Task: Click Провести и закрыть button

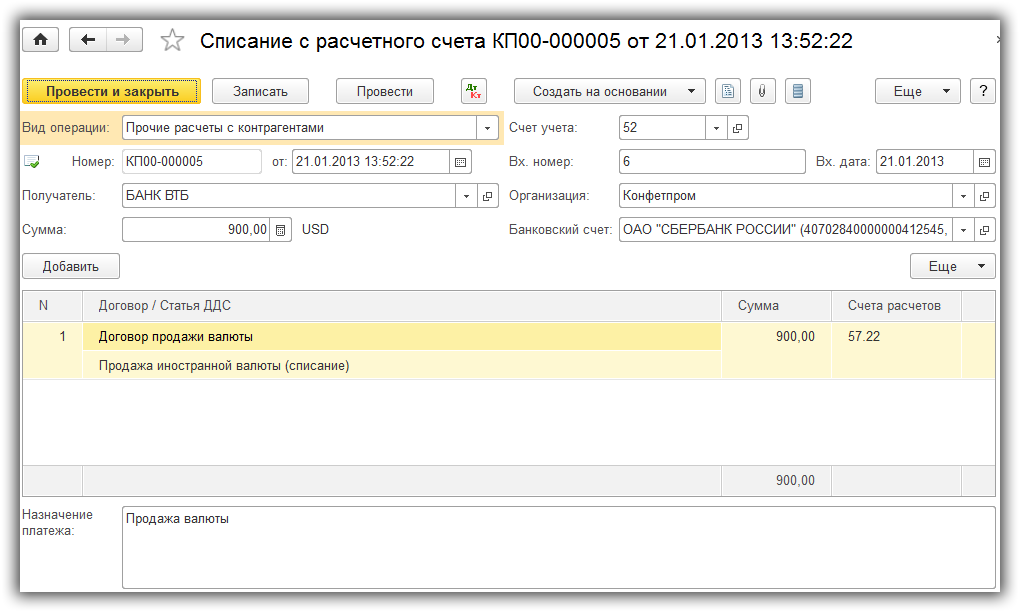Action: click(112, 91)
